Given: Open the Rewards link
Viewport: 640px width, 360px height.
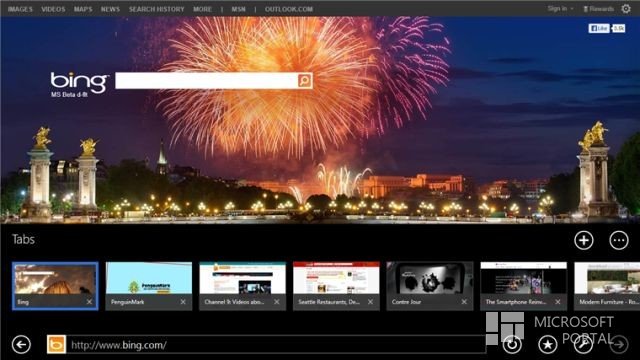Looking at the screenshot, I should 598,9.
